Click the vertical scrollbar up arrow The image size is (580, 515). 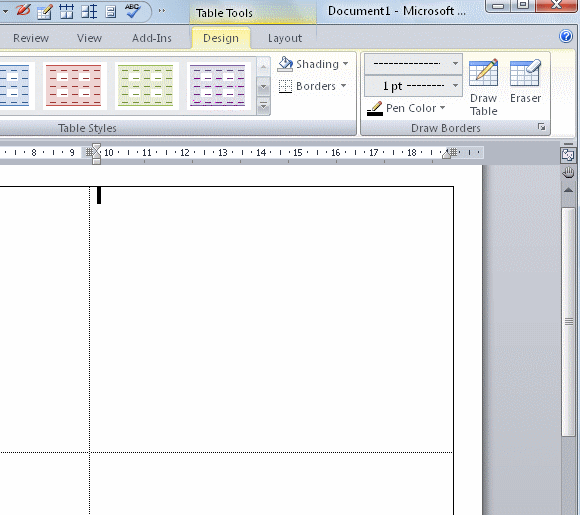tap(568, 190)
